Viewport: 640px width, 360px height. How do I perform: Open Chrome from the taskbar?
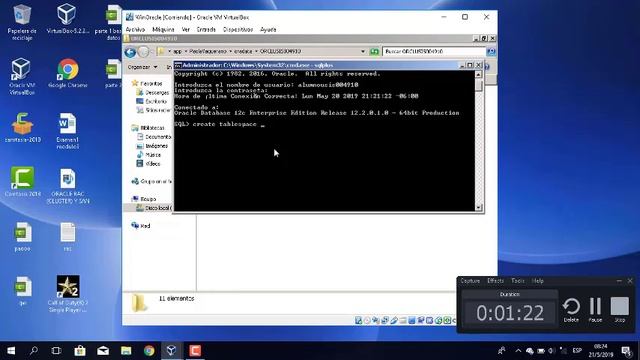point(149,350)
